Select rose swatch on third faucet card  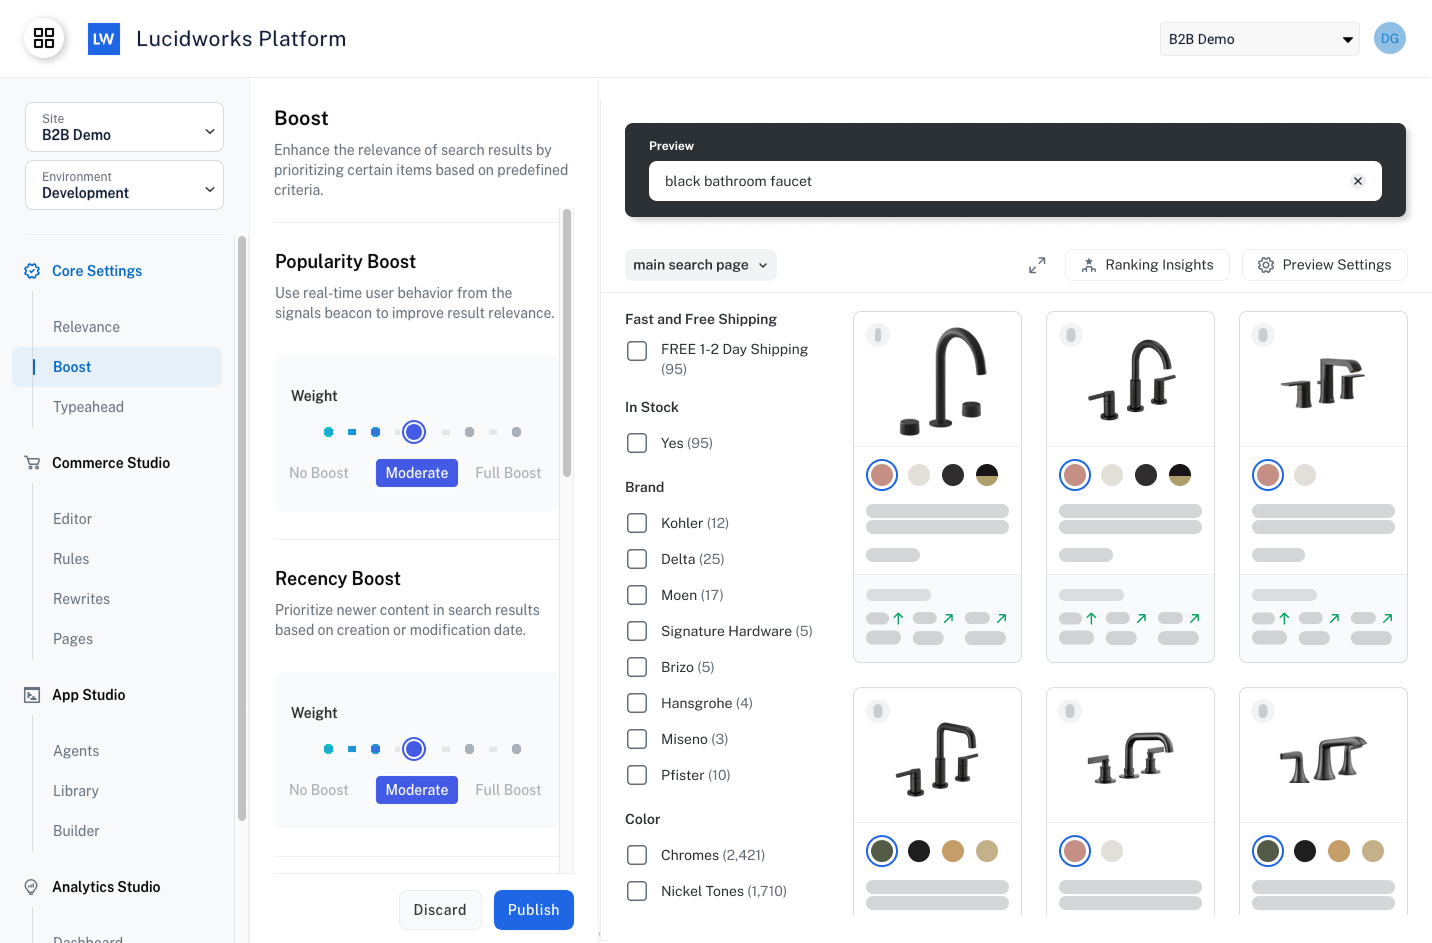(1268, 475)
